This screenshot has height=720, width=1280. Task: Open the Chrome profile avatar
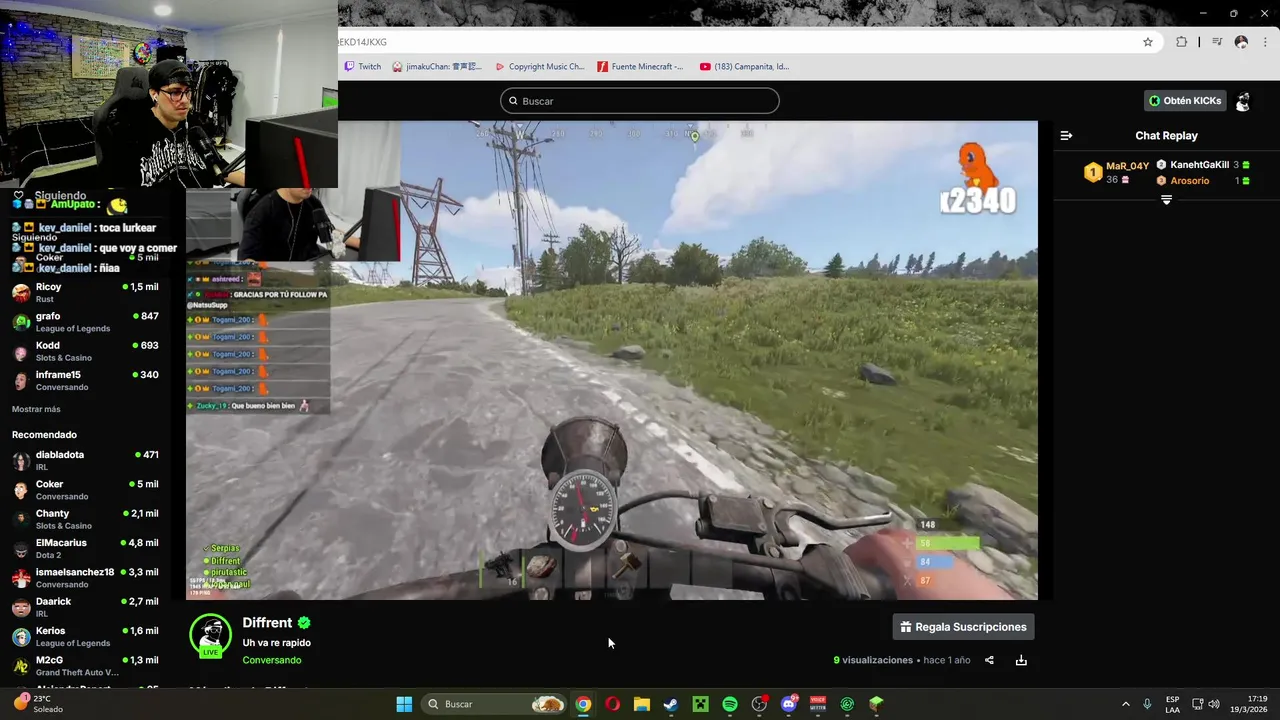[x=1241, y=42]
